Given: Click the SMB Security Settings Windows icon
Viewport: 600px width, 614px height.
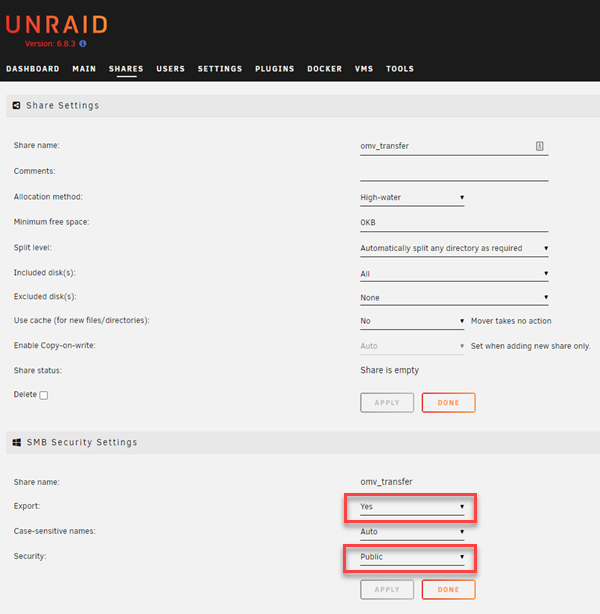Looking at the screenshot, I should pyautogui.click(x=17, y=442).
